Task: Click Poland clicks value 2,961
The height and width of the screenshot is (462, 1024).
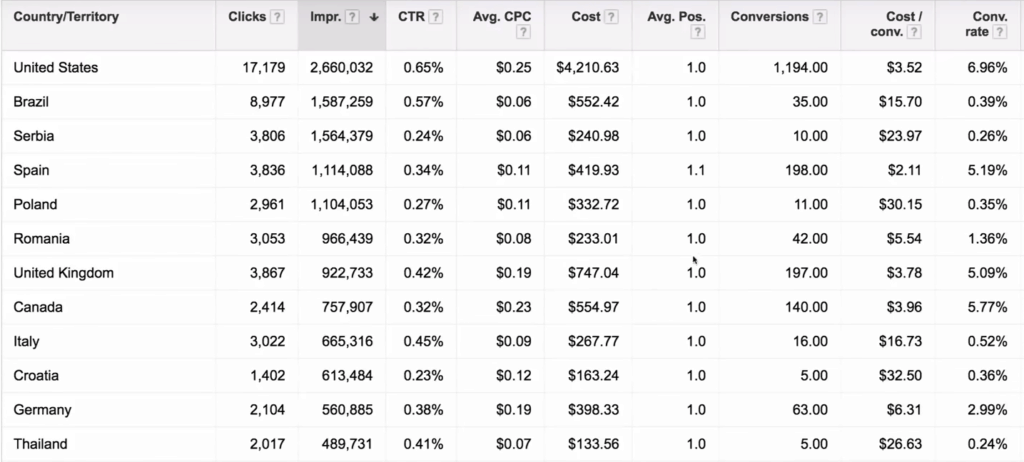Action: [x=267, y=205]
